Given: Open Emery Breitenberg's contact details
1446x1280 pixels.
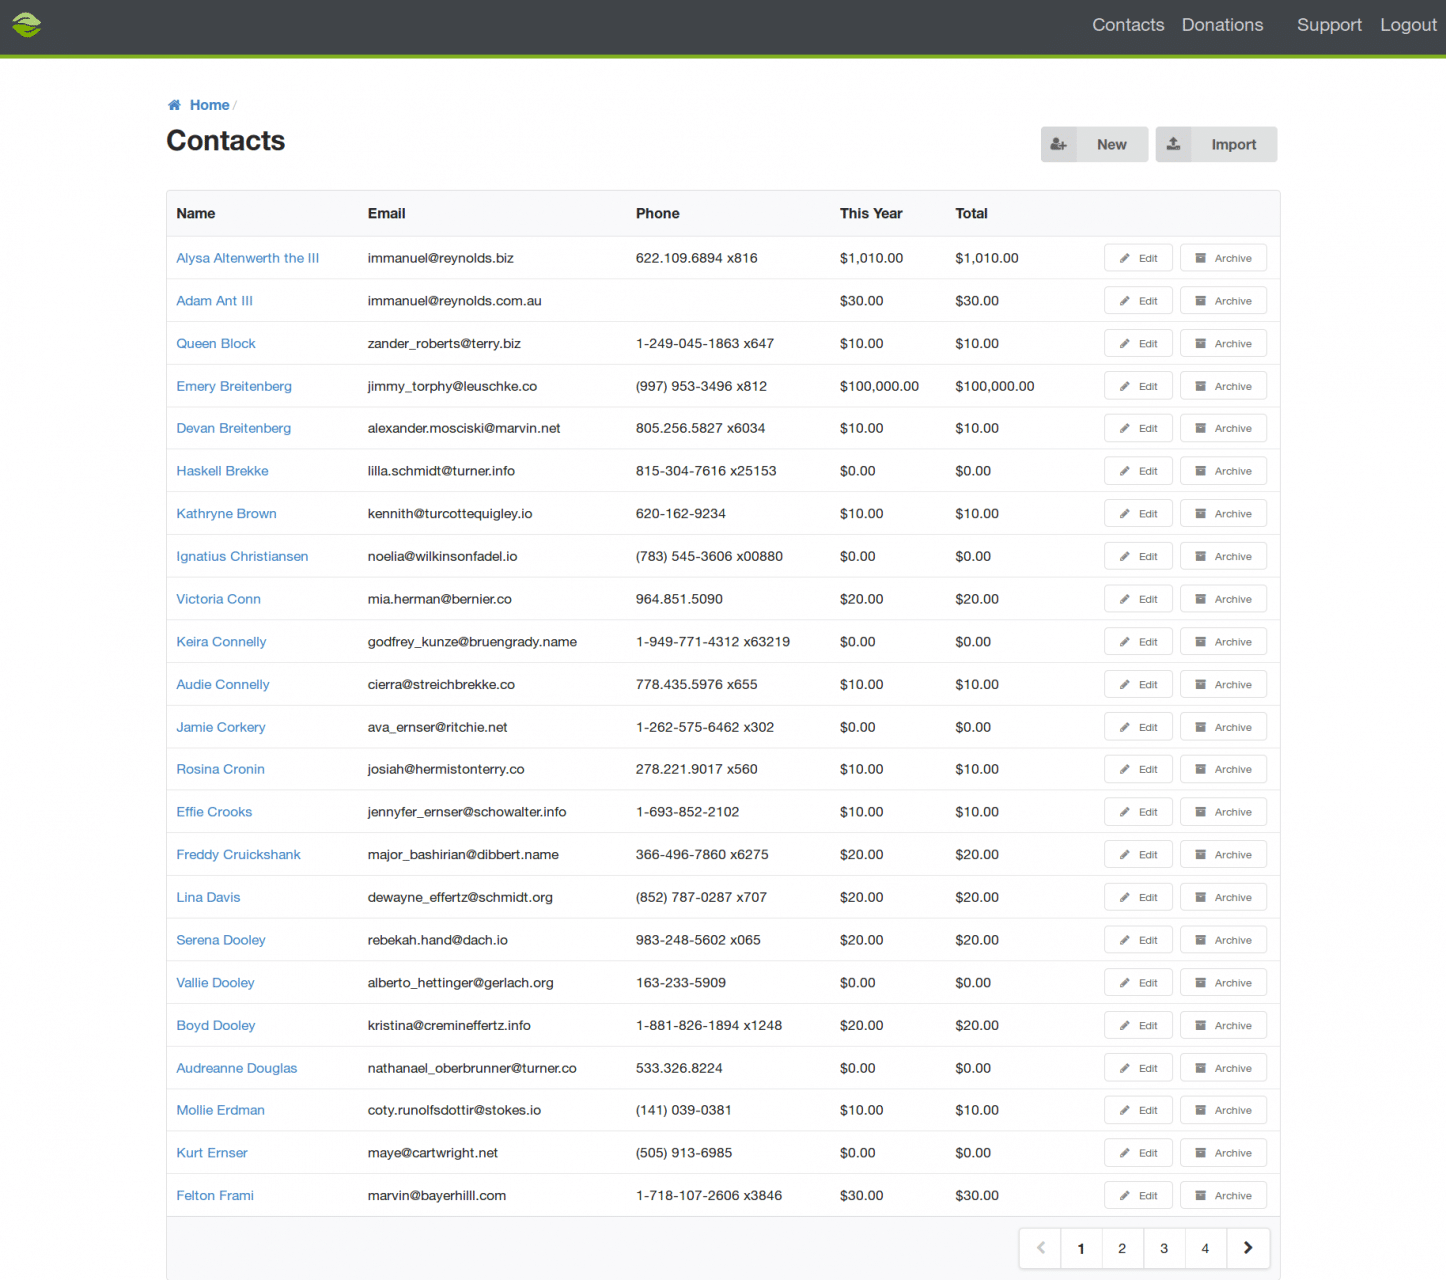Looking at the screenshot, I should pos(234,386).
